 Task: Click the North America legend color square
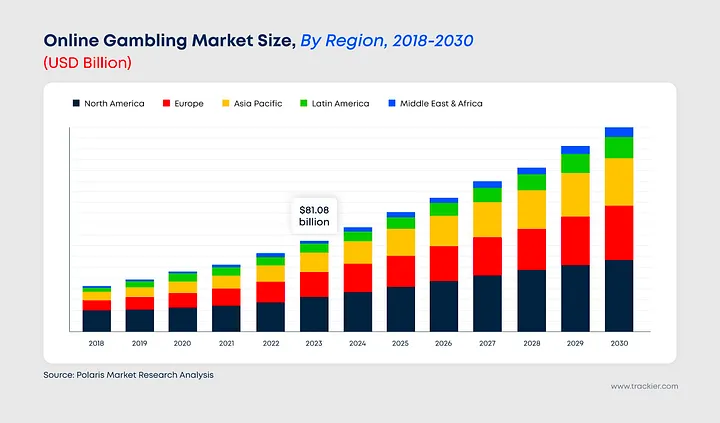tap(76, 103)
